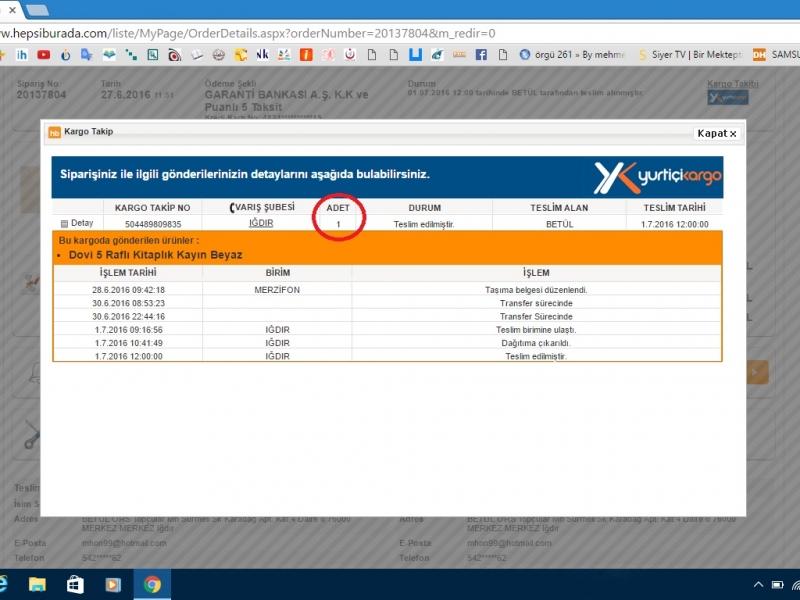Open the YouTube bookmark icon
This screenshot has width=800, height=600.
(44, 55)
